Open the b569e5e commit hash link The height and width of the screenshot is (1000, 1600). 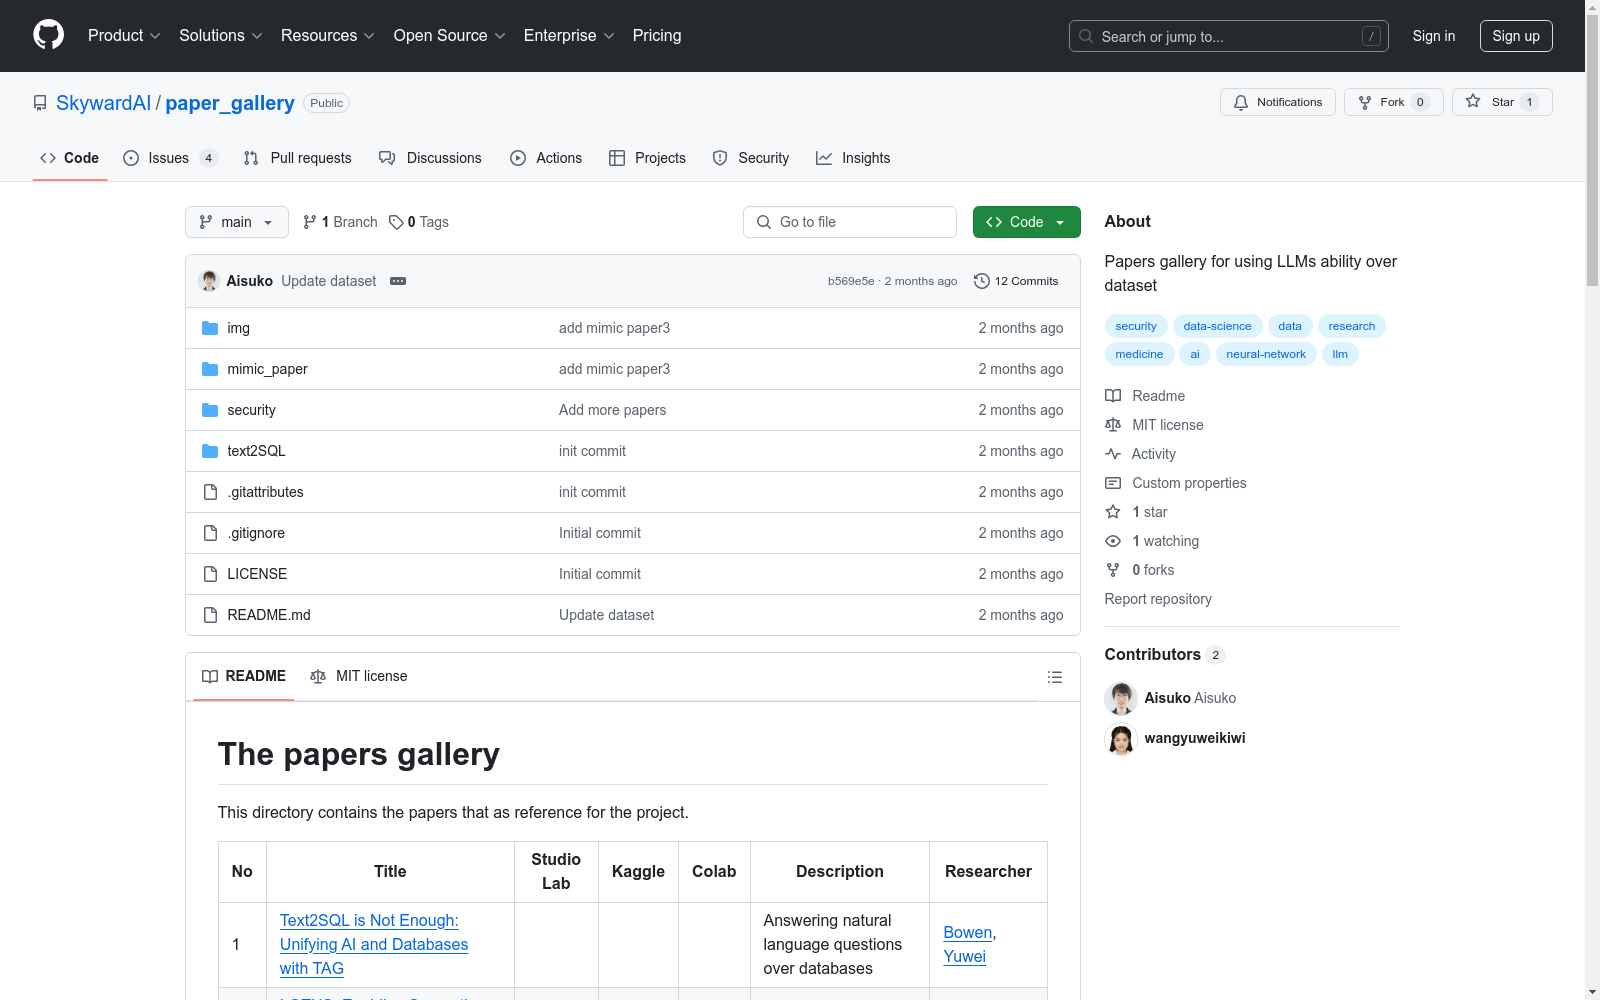click(x=851, y=281)
